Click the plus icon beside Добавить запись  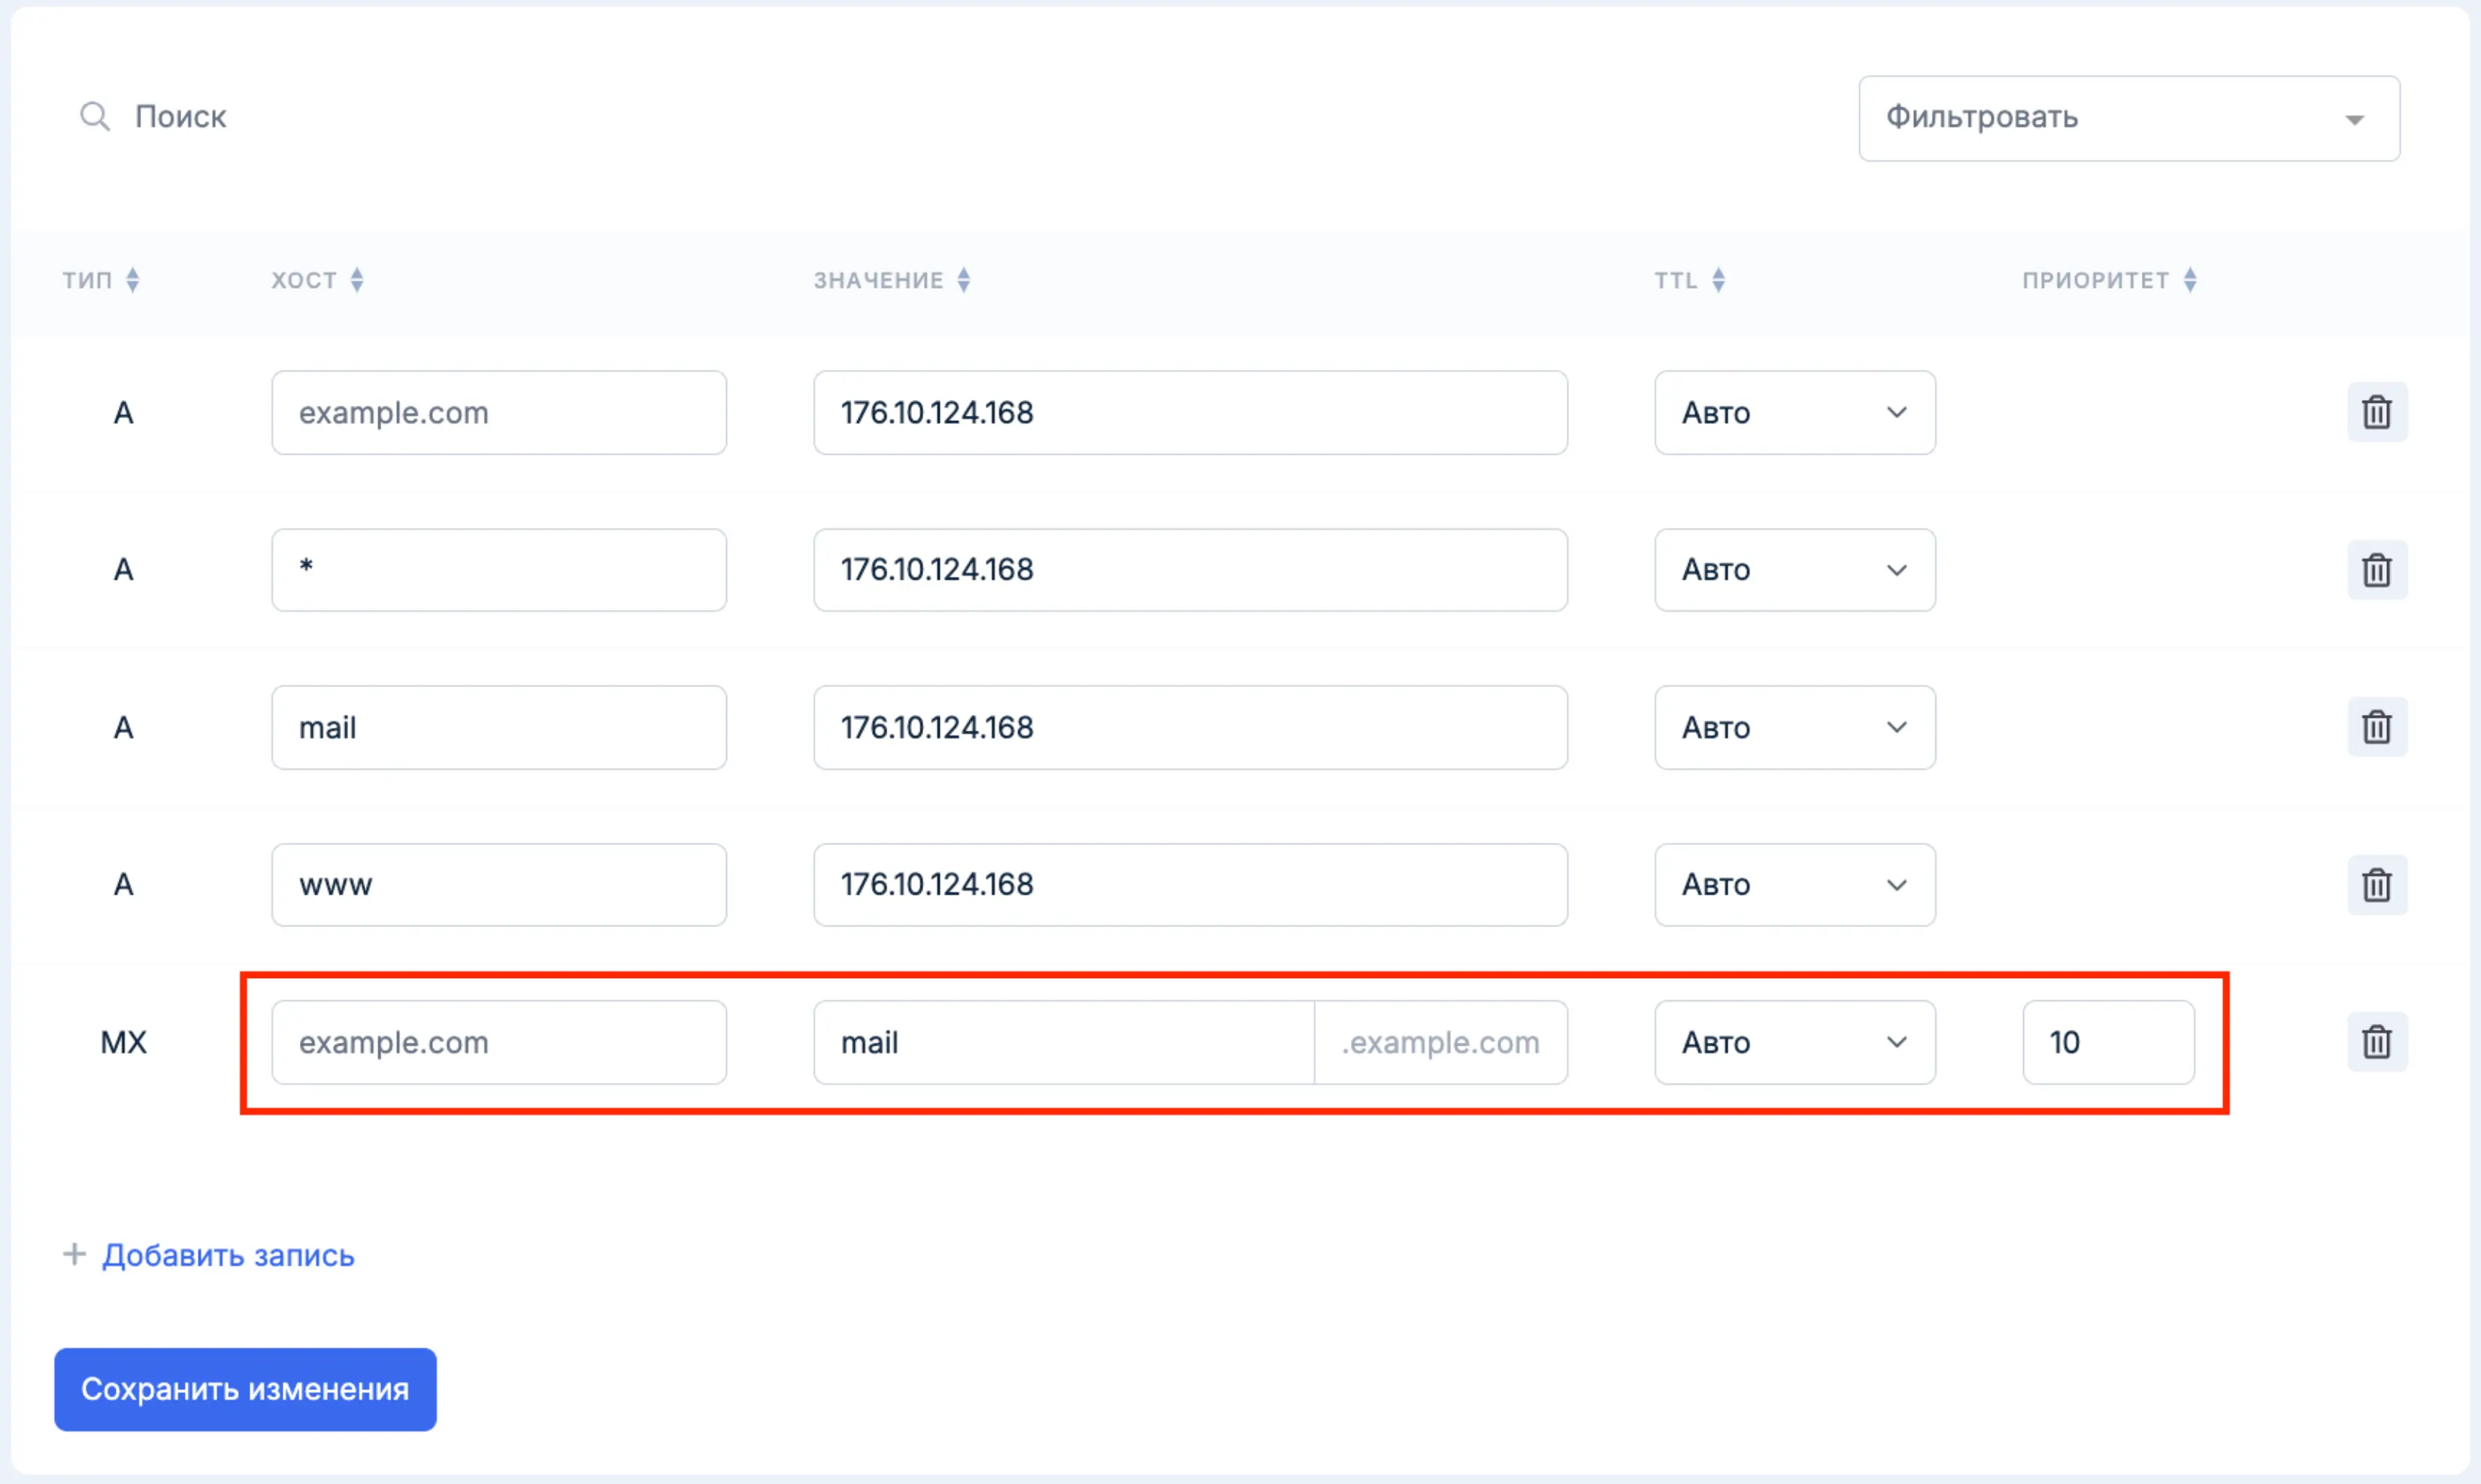click(74, 1254)
